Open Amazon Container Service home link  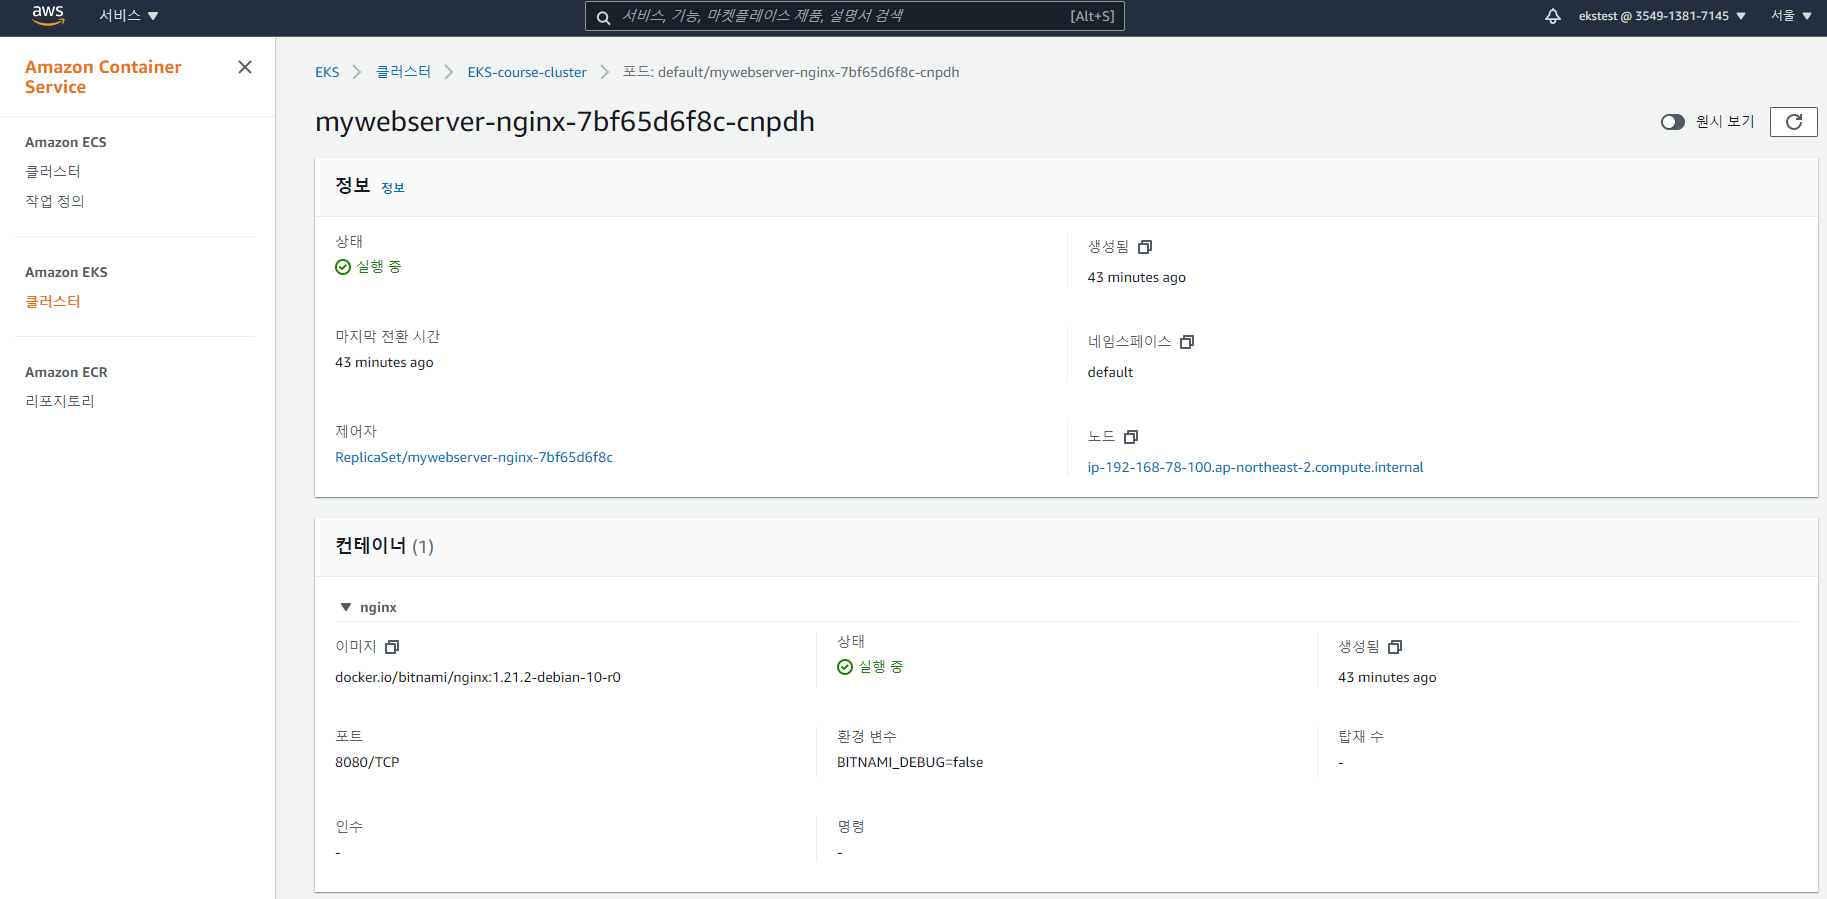103,77
